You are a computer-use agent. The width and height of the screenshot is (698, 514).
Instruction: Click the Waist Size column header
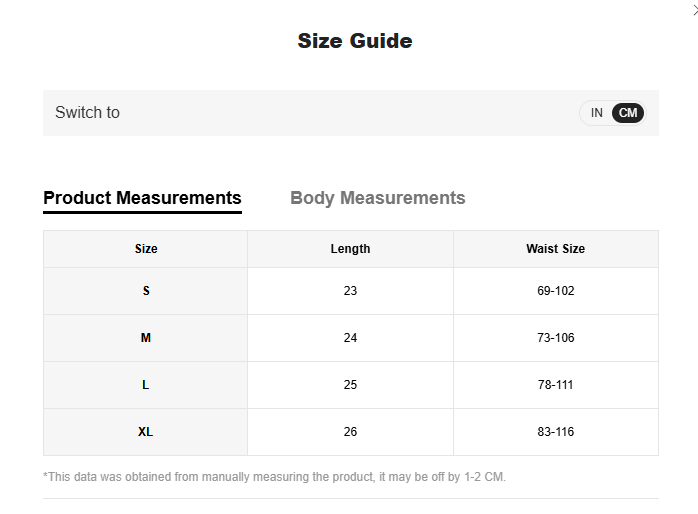pyautogui.click(x=555, y=249)
